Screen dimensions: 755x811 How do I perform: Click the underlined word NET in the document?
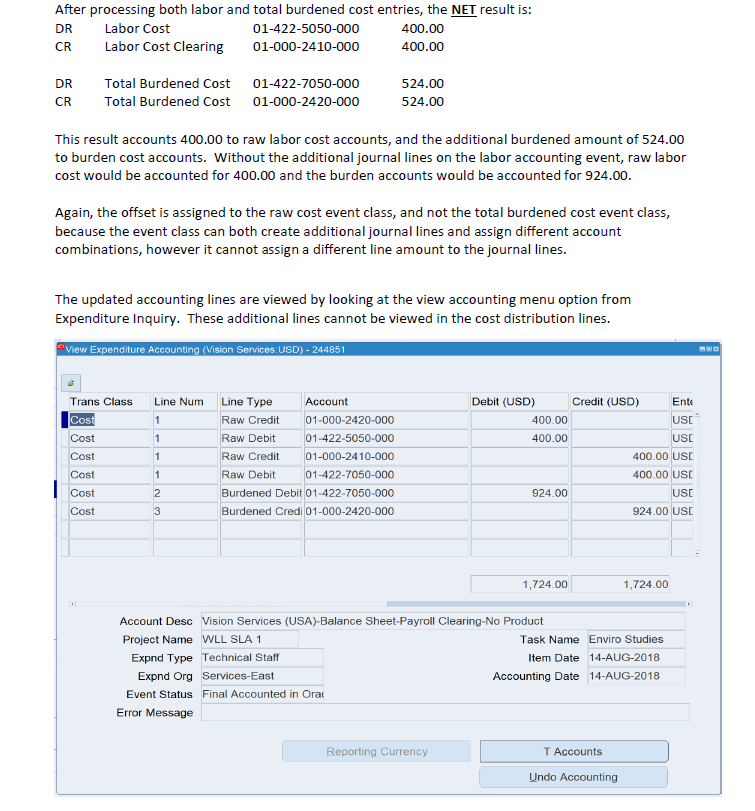tap(463, 10)
